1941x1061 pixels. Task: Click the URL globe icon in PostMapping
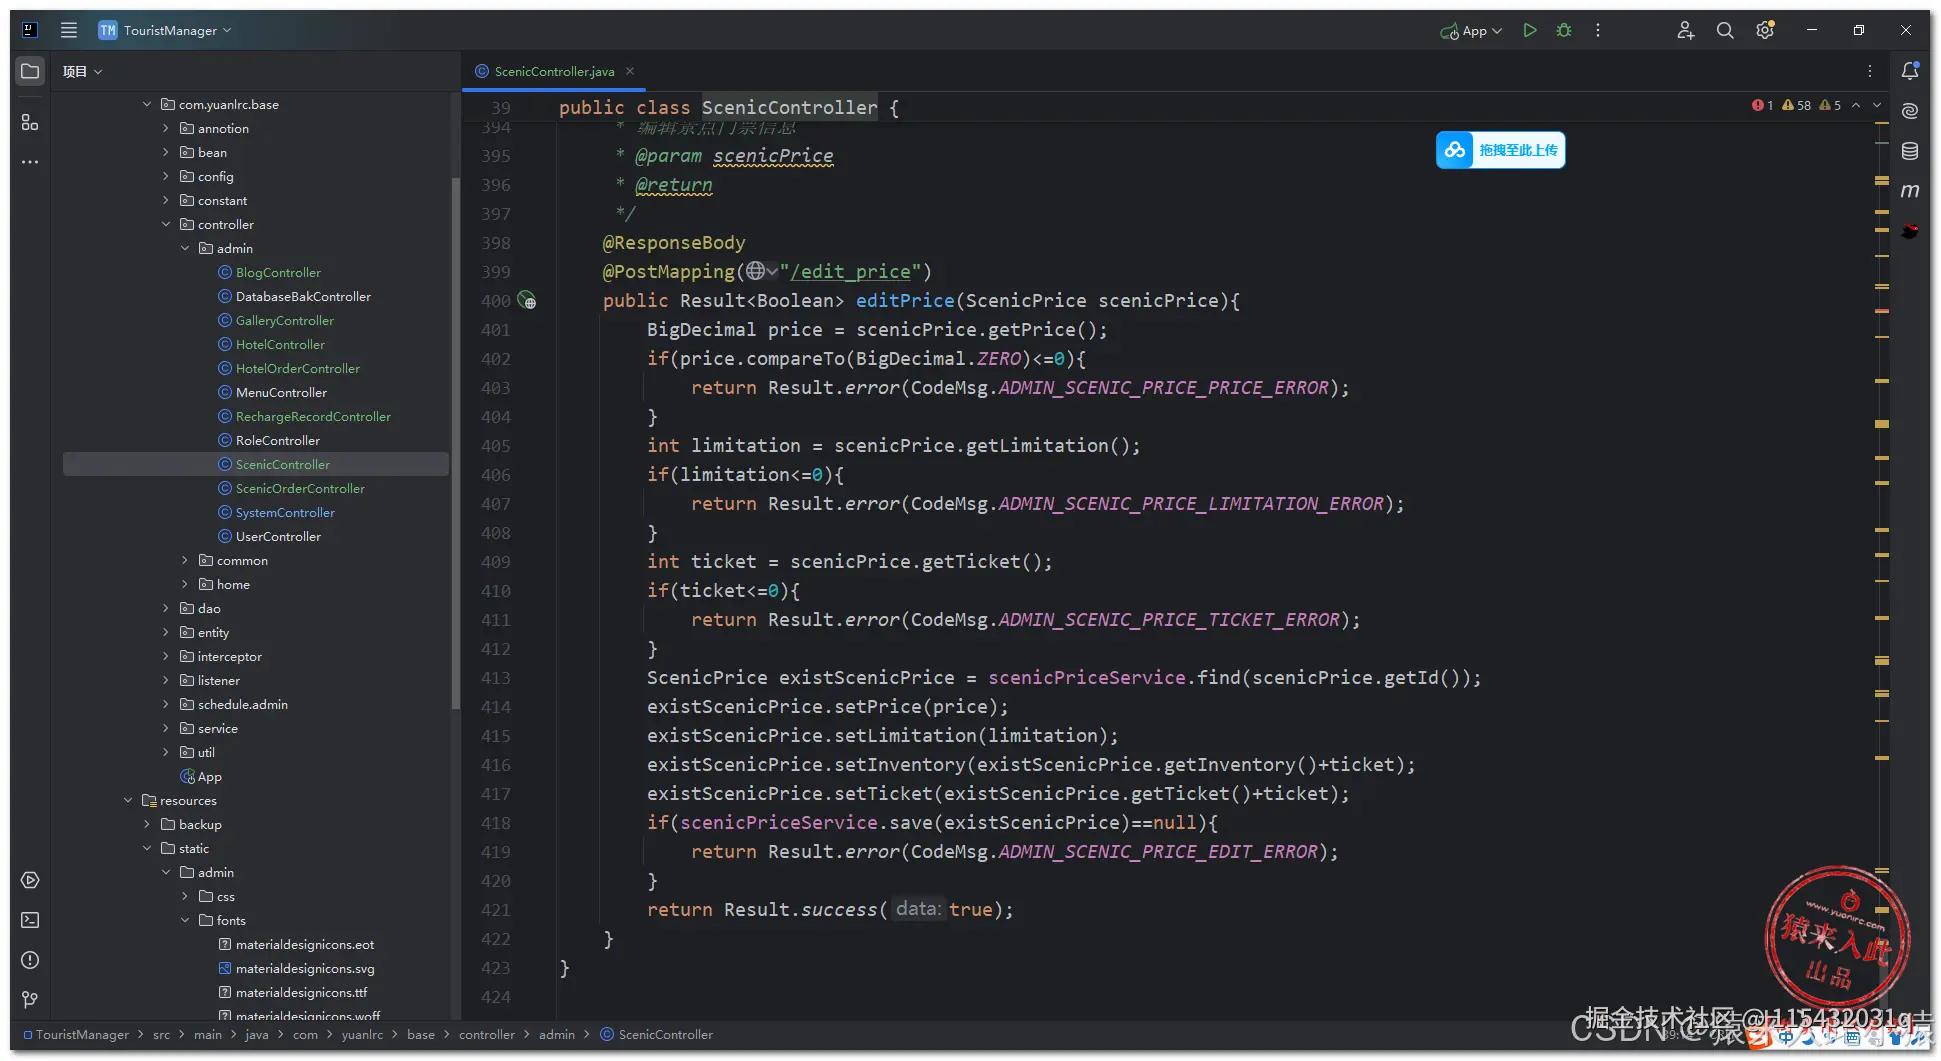pos(756,271)
